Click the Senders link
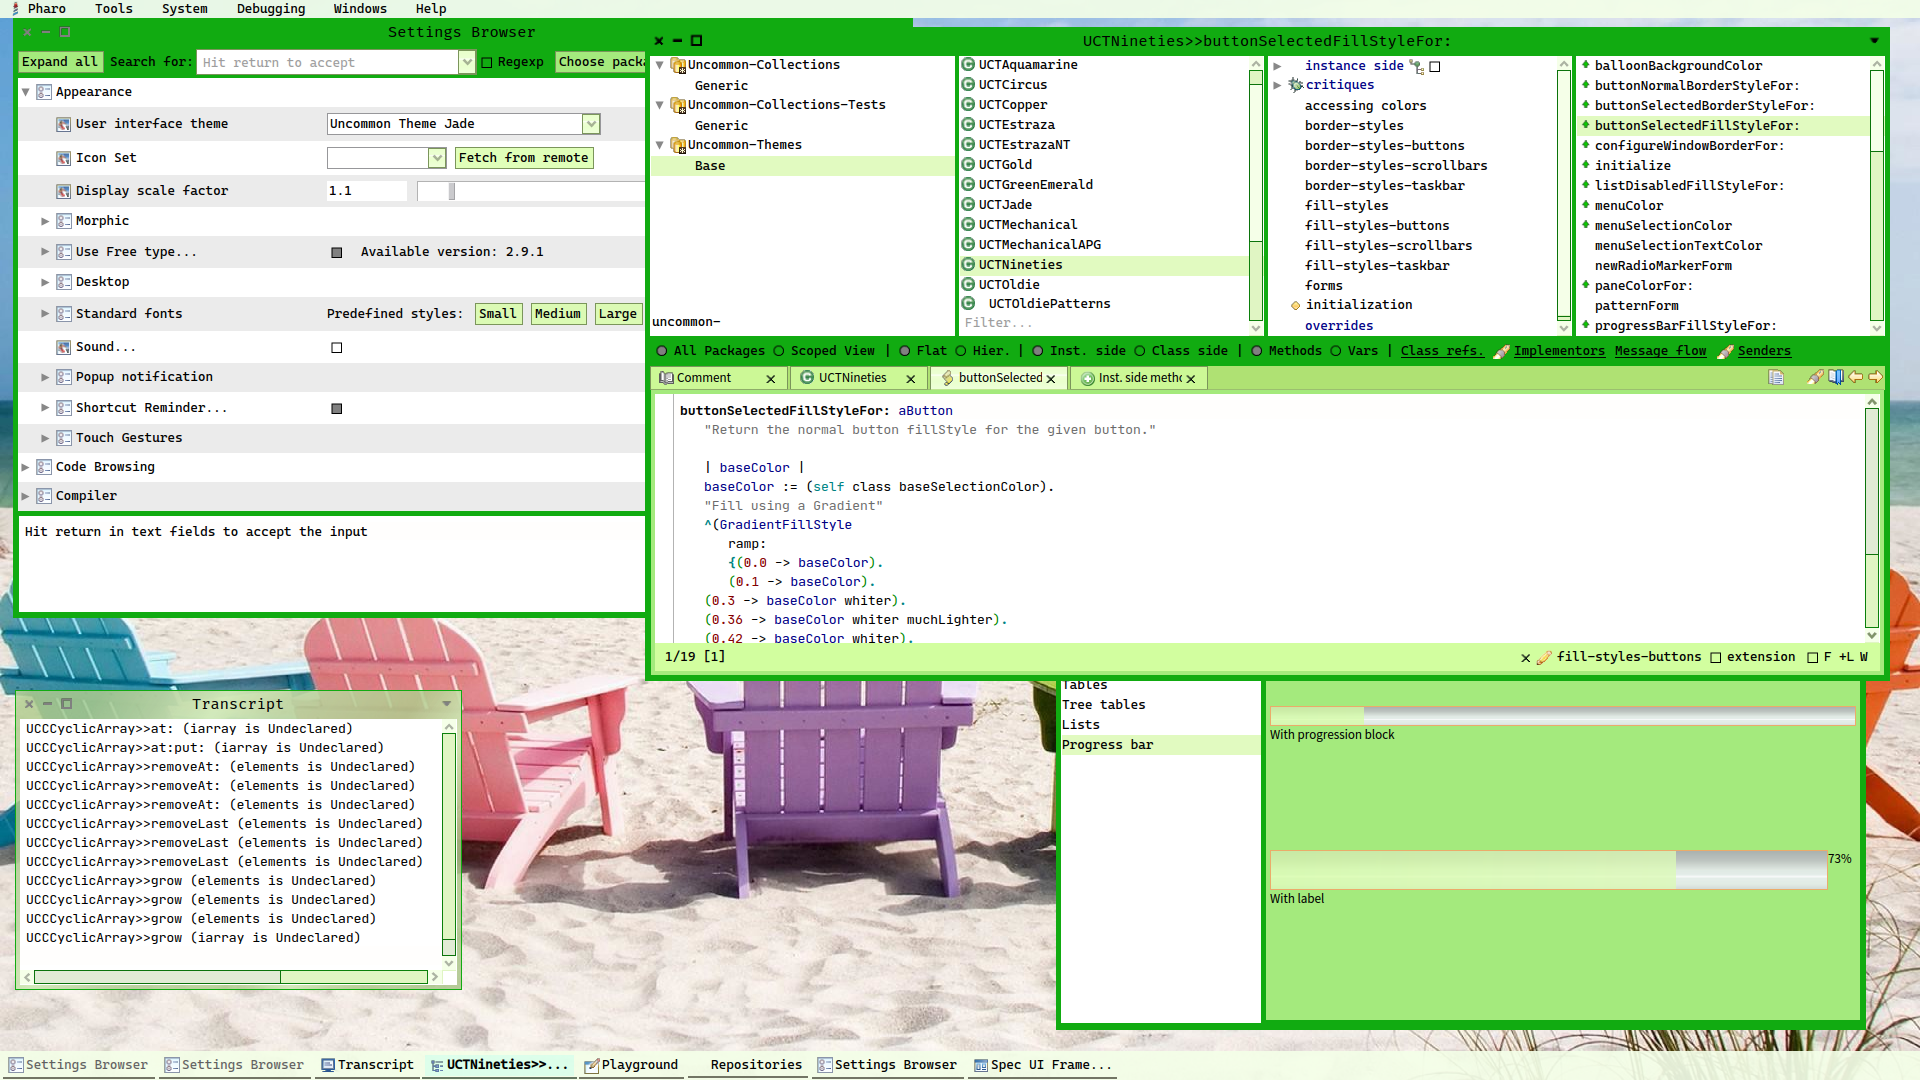Viewport: 1920px width, 1080px height. (x=1764, y=351)
